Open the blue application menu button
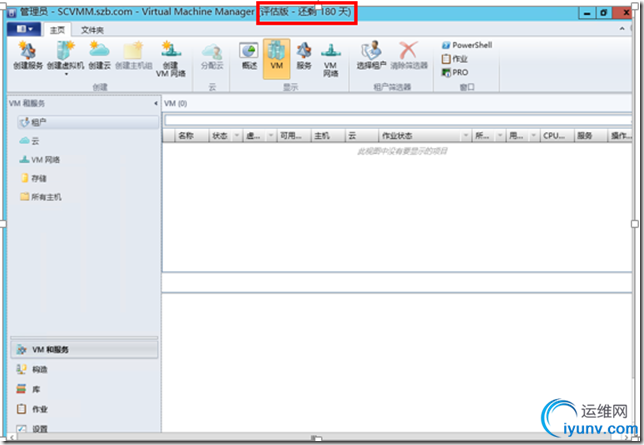 24,29
